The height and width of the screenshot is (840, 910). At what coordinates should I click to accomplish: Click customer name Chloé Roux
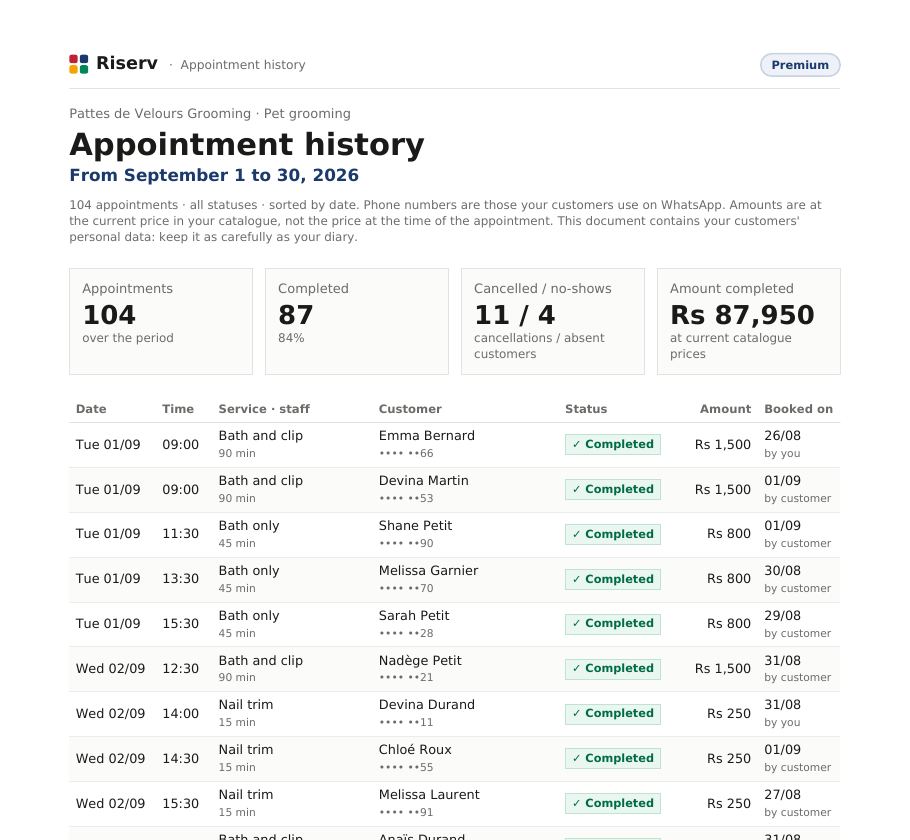point(415,749)
